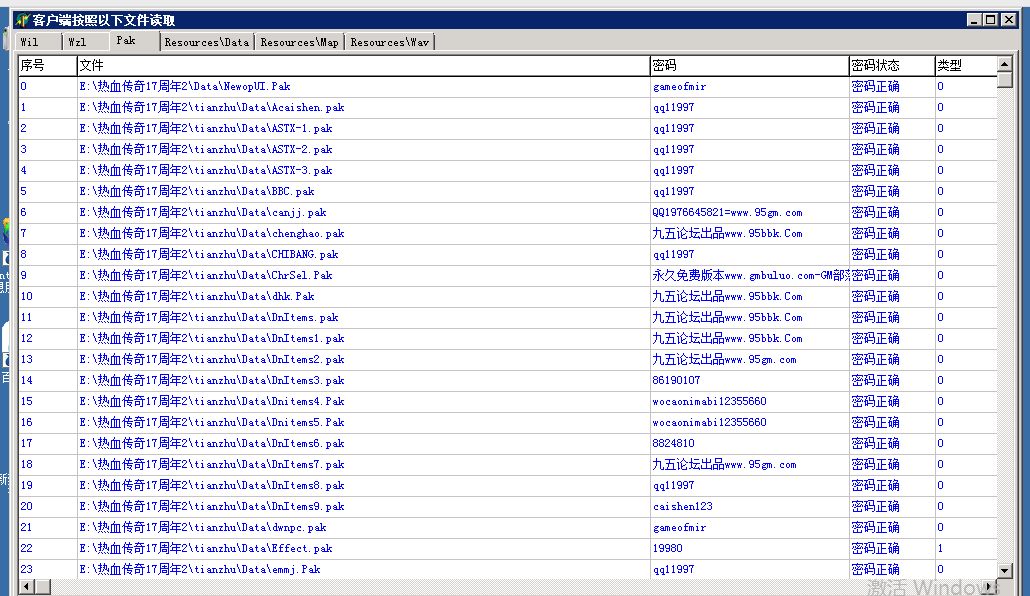This screenshot has width=1030, height=596.
Task: Click the 密码 column header
Action: [x=750, y=66]
